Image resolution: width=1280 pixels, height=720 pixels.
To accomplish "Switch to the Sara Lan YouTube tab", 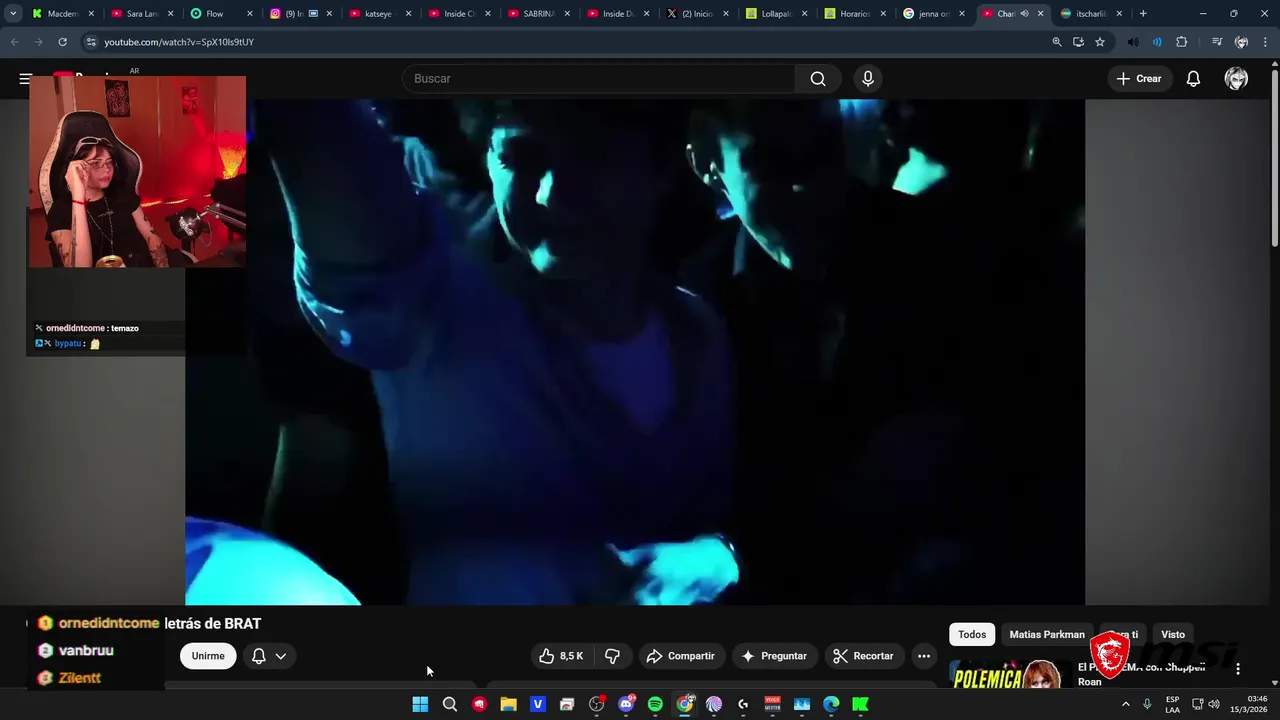I will (x=142, y=14).
